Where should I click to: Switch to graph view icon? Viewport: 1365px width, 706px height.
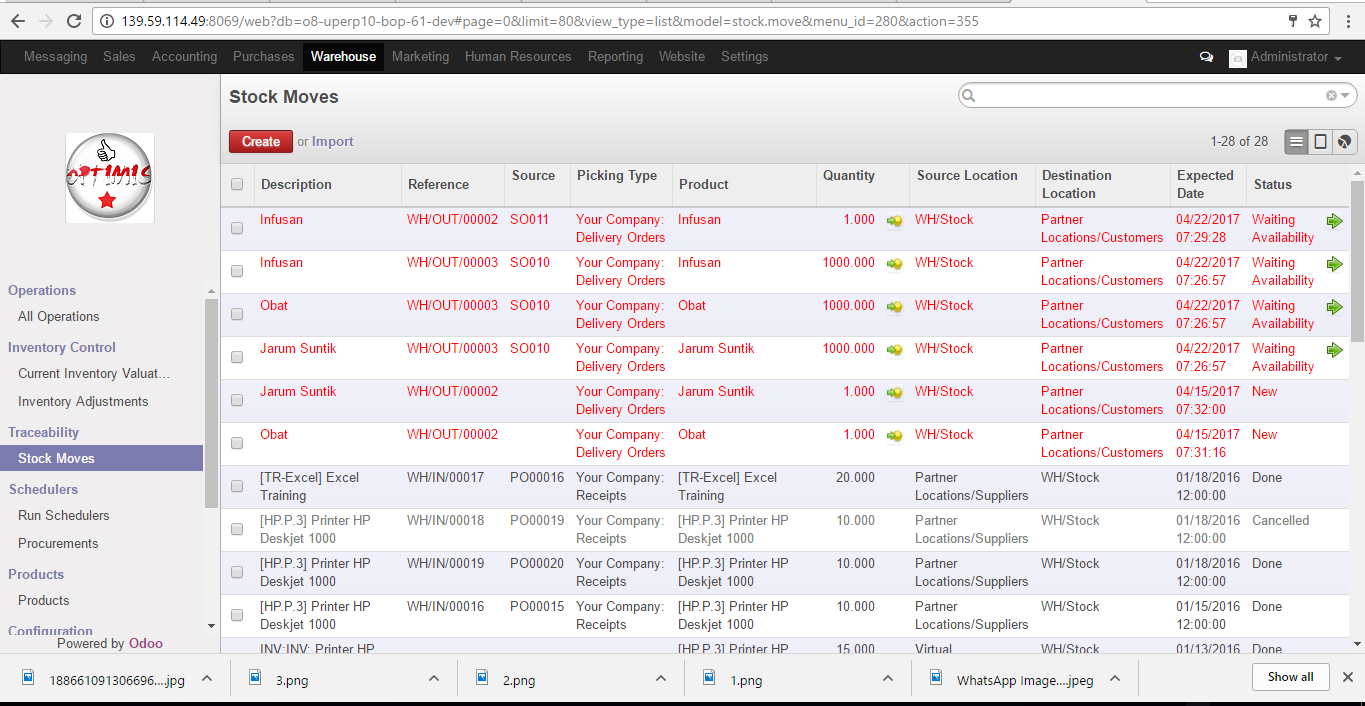click(1345, 142)
